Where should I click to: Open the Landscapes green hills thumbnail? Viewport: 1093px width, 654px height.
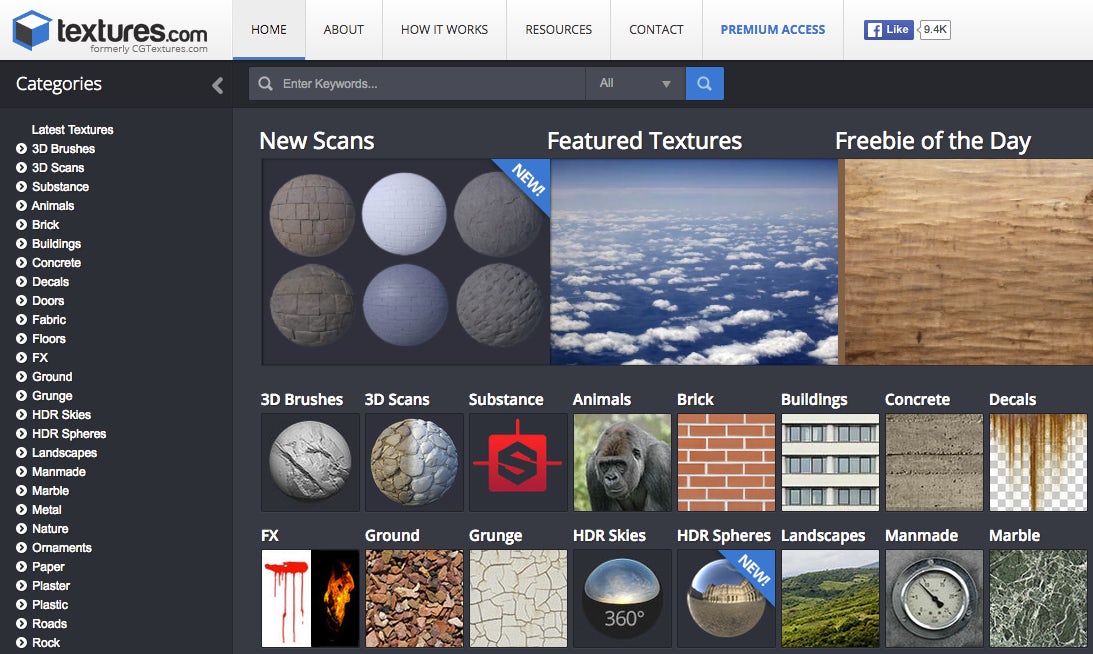pyautogui.click(x=830, y=598)
